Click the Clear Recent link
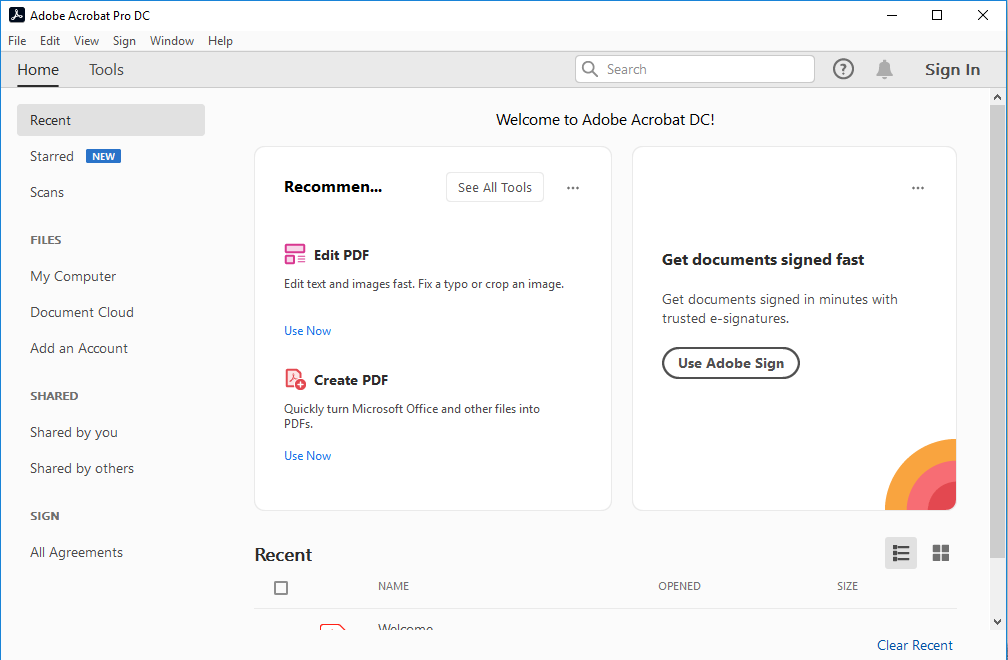Viewport: 1008px width, 660px height. coord(914,645)
